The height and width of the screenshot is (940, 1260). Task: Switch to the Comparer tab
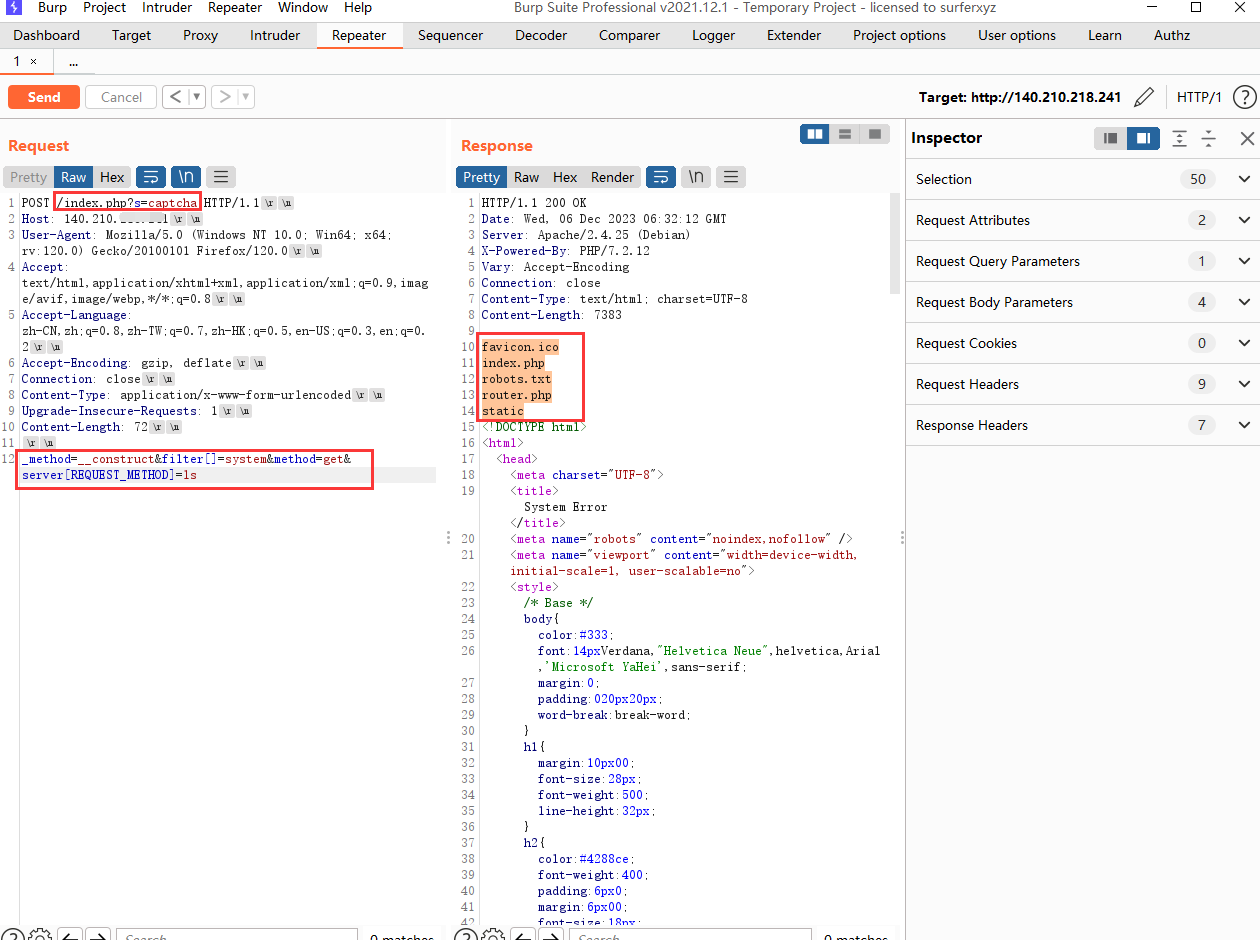pyautogui.click(x=629, y=35)
